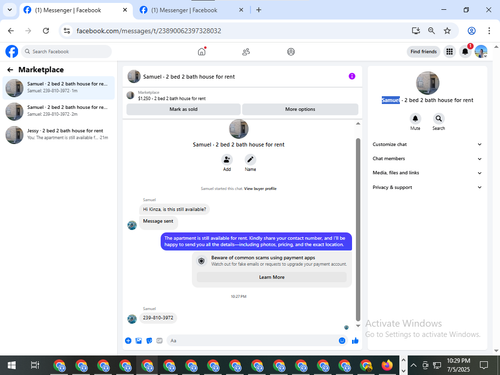Open a new Chrome tab
This screenshot has width=500, height=375.
pyautogui.click(x=259, y=10)
